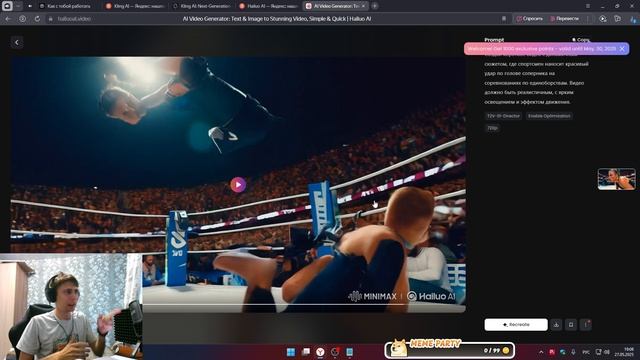
Task: Play the generated boxing video
Action: point(238,184)
